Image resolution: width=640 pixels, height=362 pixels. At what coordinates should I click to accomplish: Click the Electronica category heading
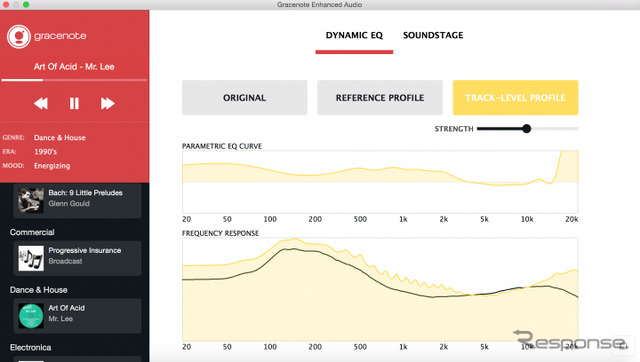pos(30,347)
